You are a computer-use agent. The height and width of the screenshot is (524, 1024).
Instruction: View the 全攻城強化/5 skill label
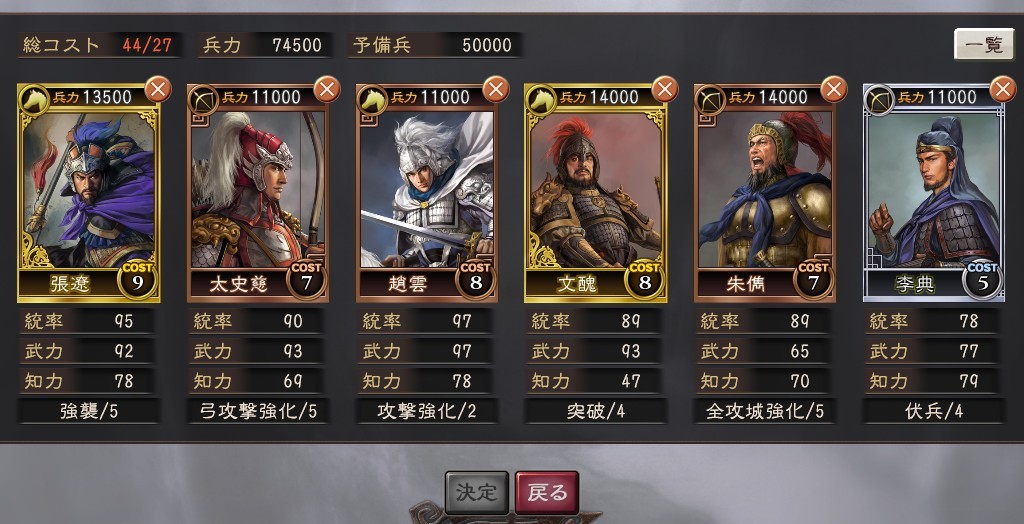click(765, 411)
